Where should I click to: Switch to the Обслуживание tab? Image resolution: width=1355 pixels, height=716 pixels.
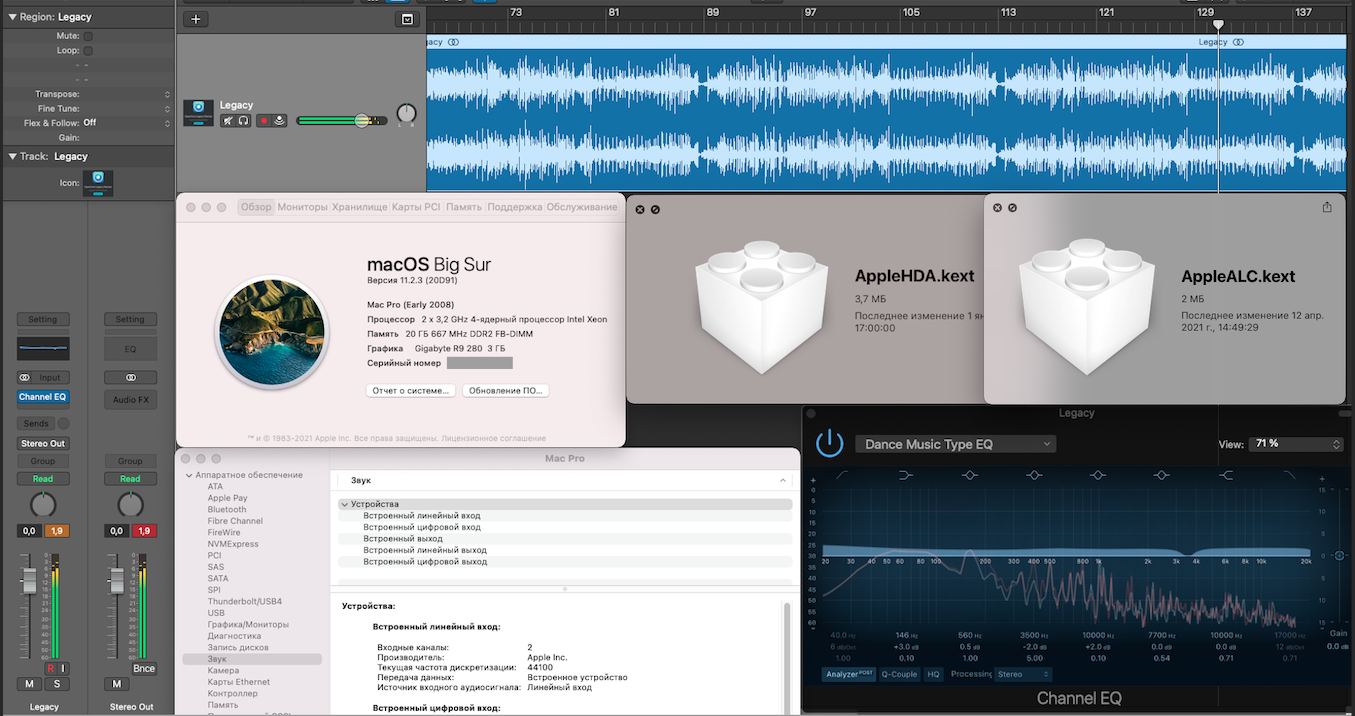click(582, 207)
